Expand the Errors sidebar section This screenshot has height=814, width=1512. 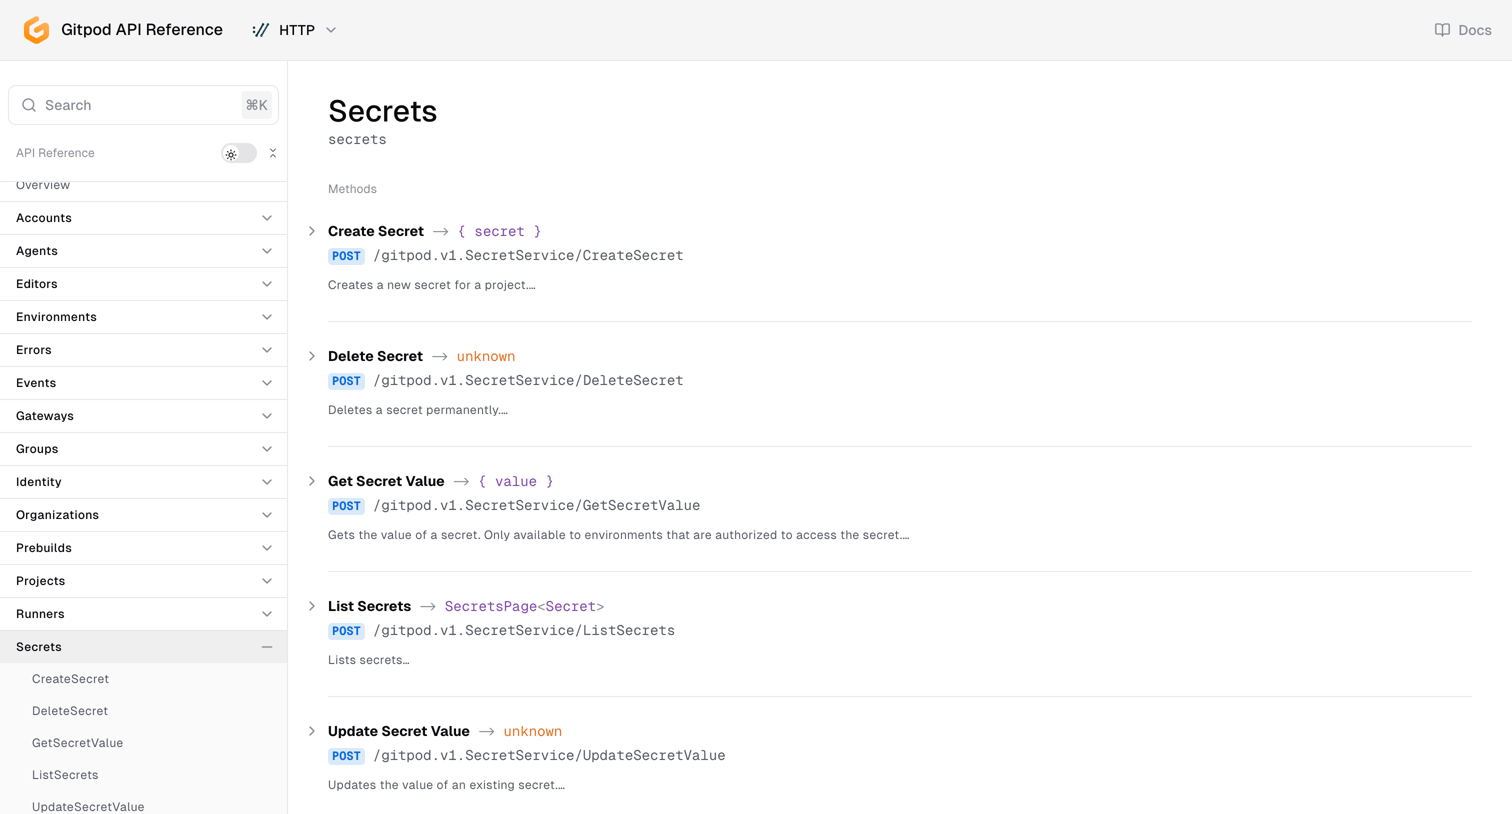point(143,350)
